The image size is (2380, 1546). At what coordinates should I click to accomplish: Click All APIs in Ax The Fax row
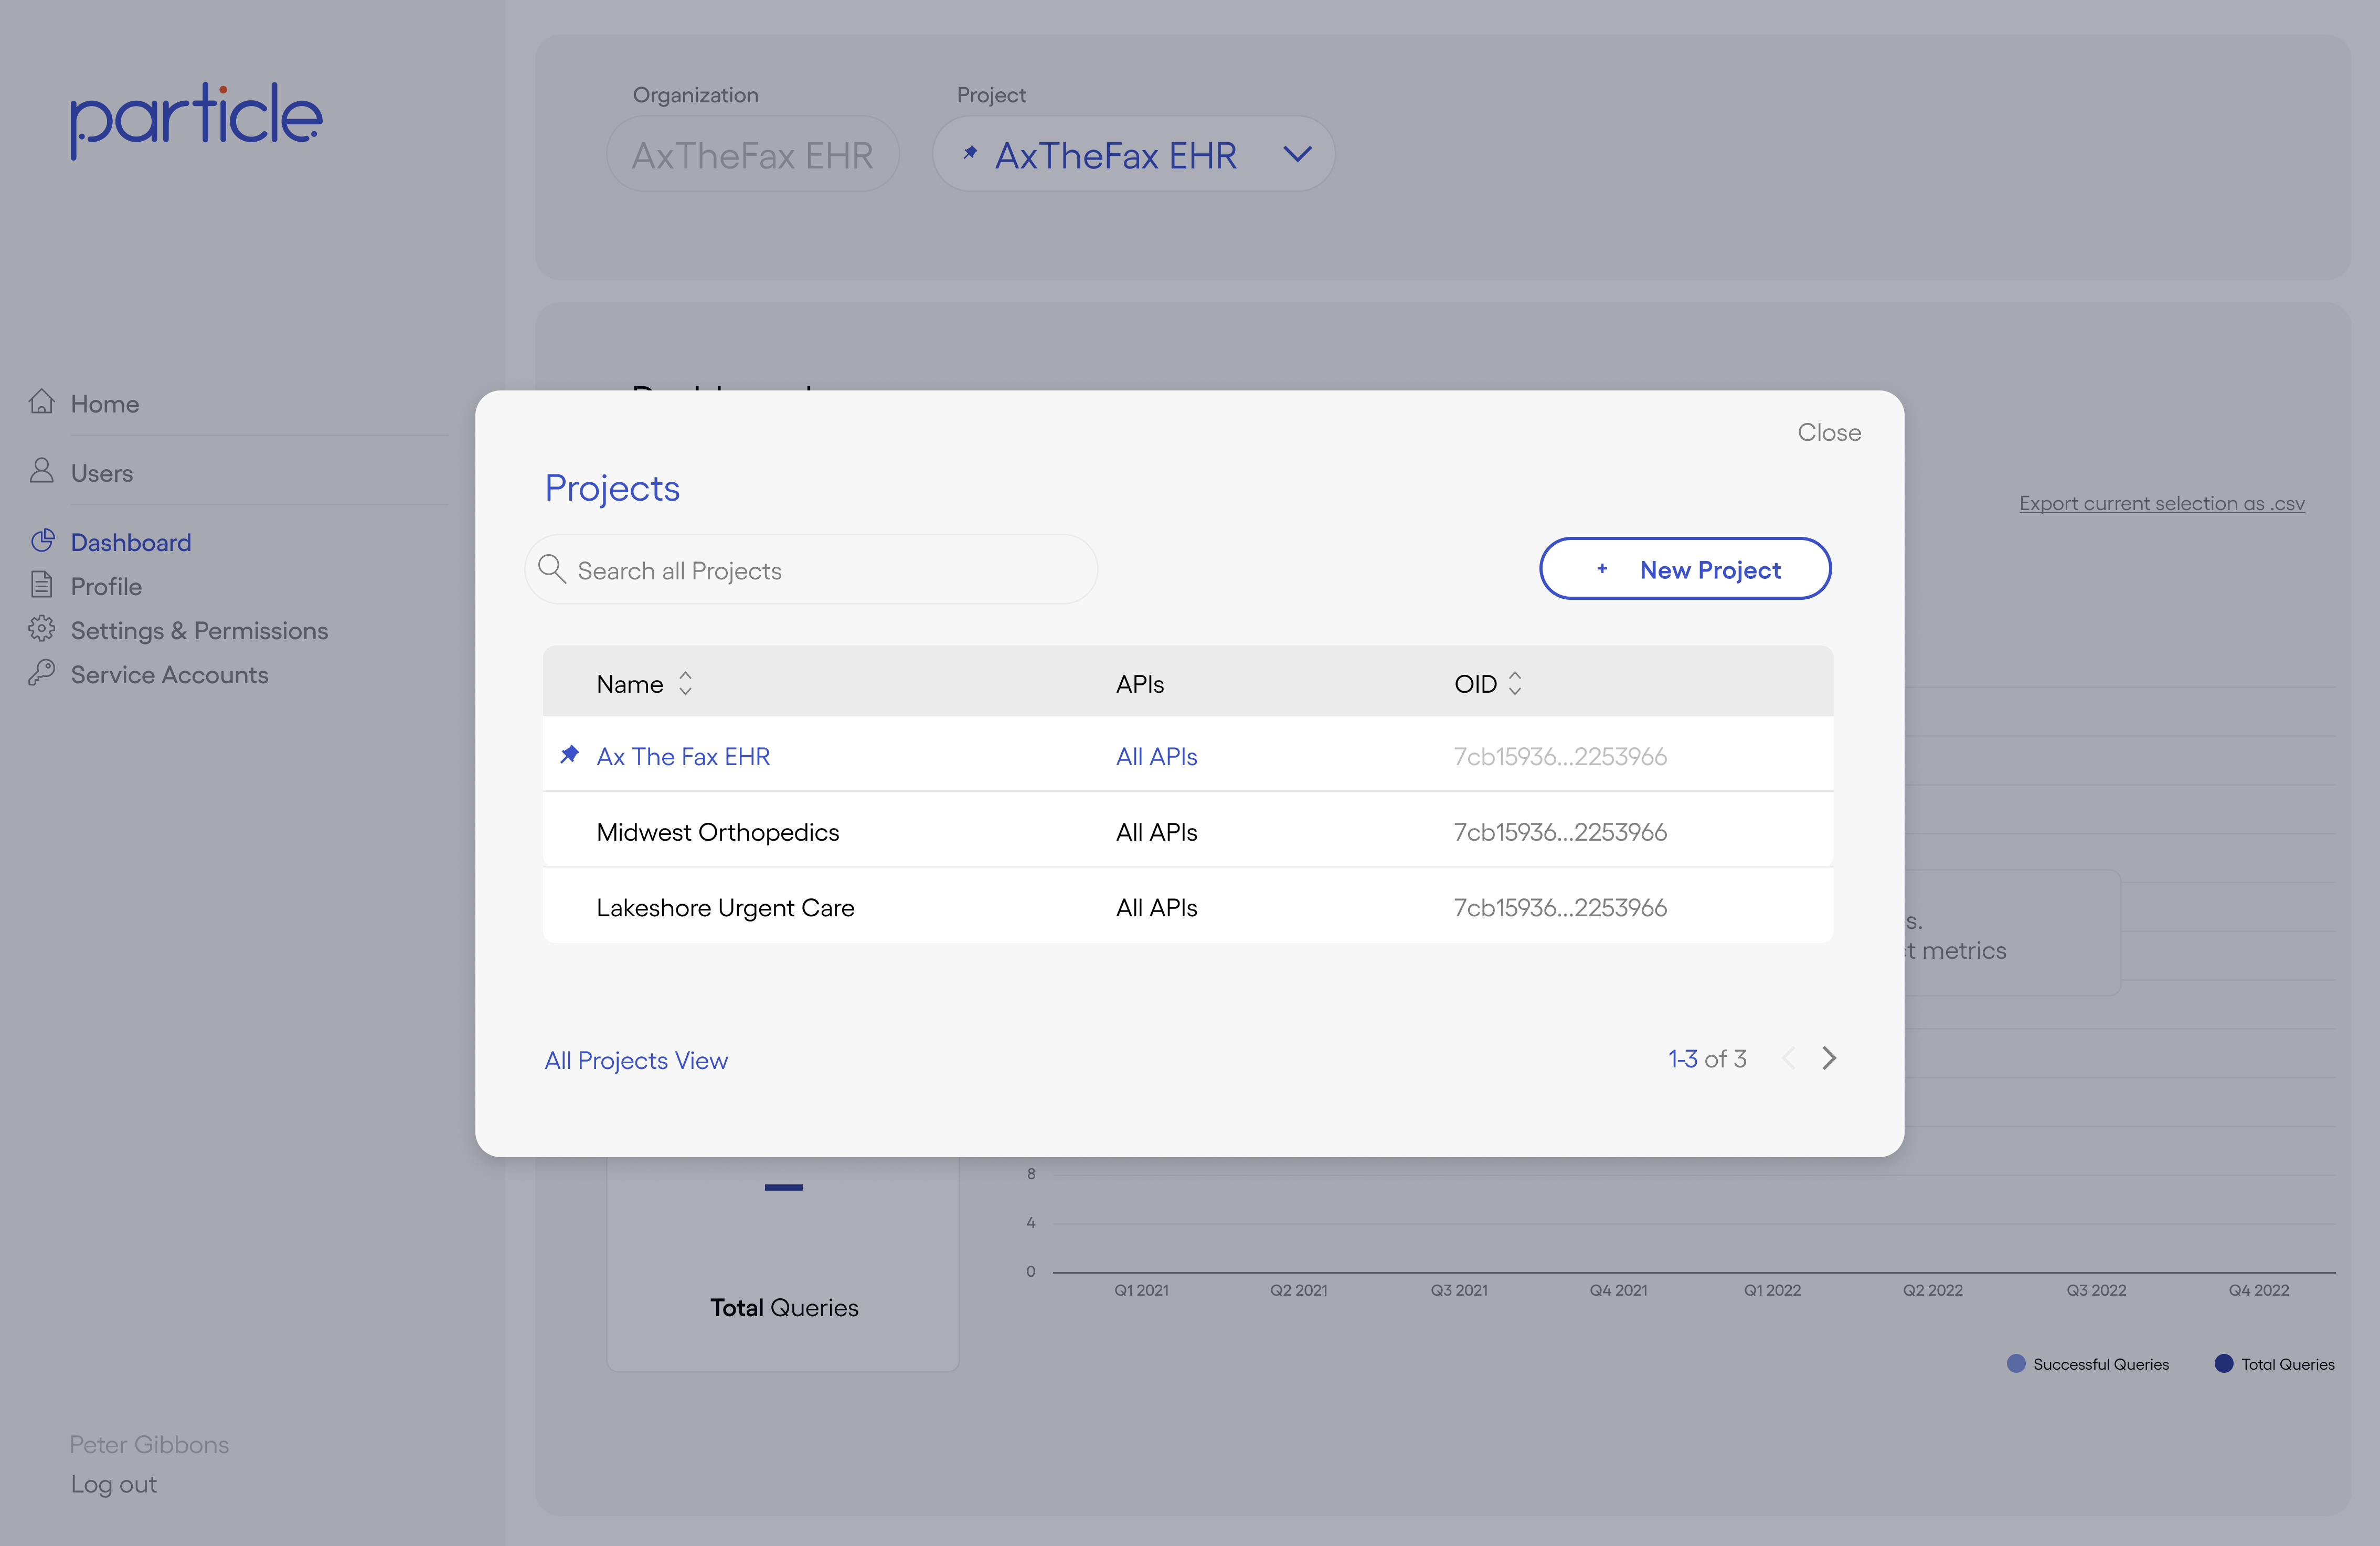point(1156,757)
